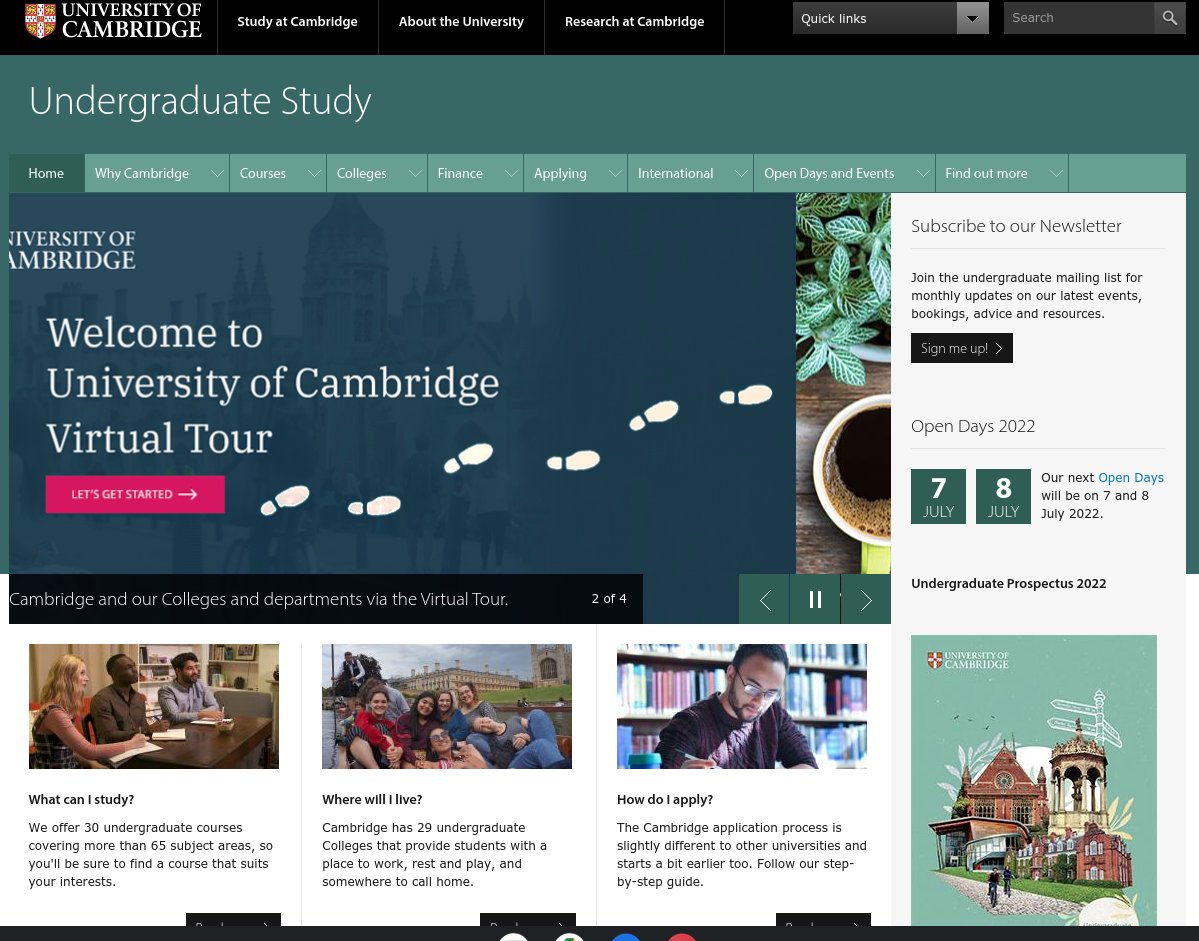Show the previous carousel slide
The width and height of the screenshot is (1199, 941).
[765, 600]
